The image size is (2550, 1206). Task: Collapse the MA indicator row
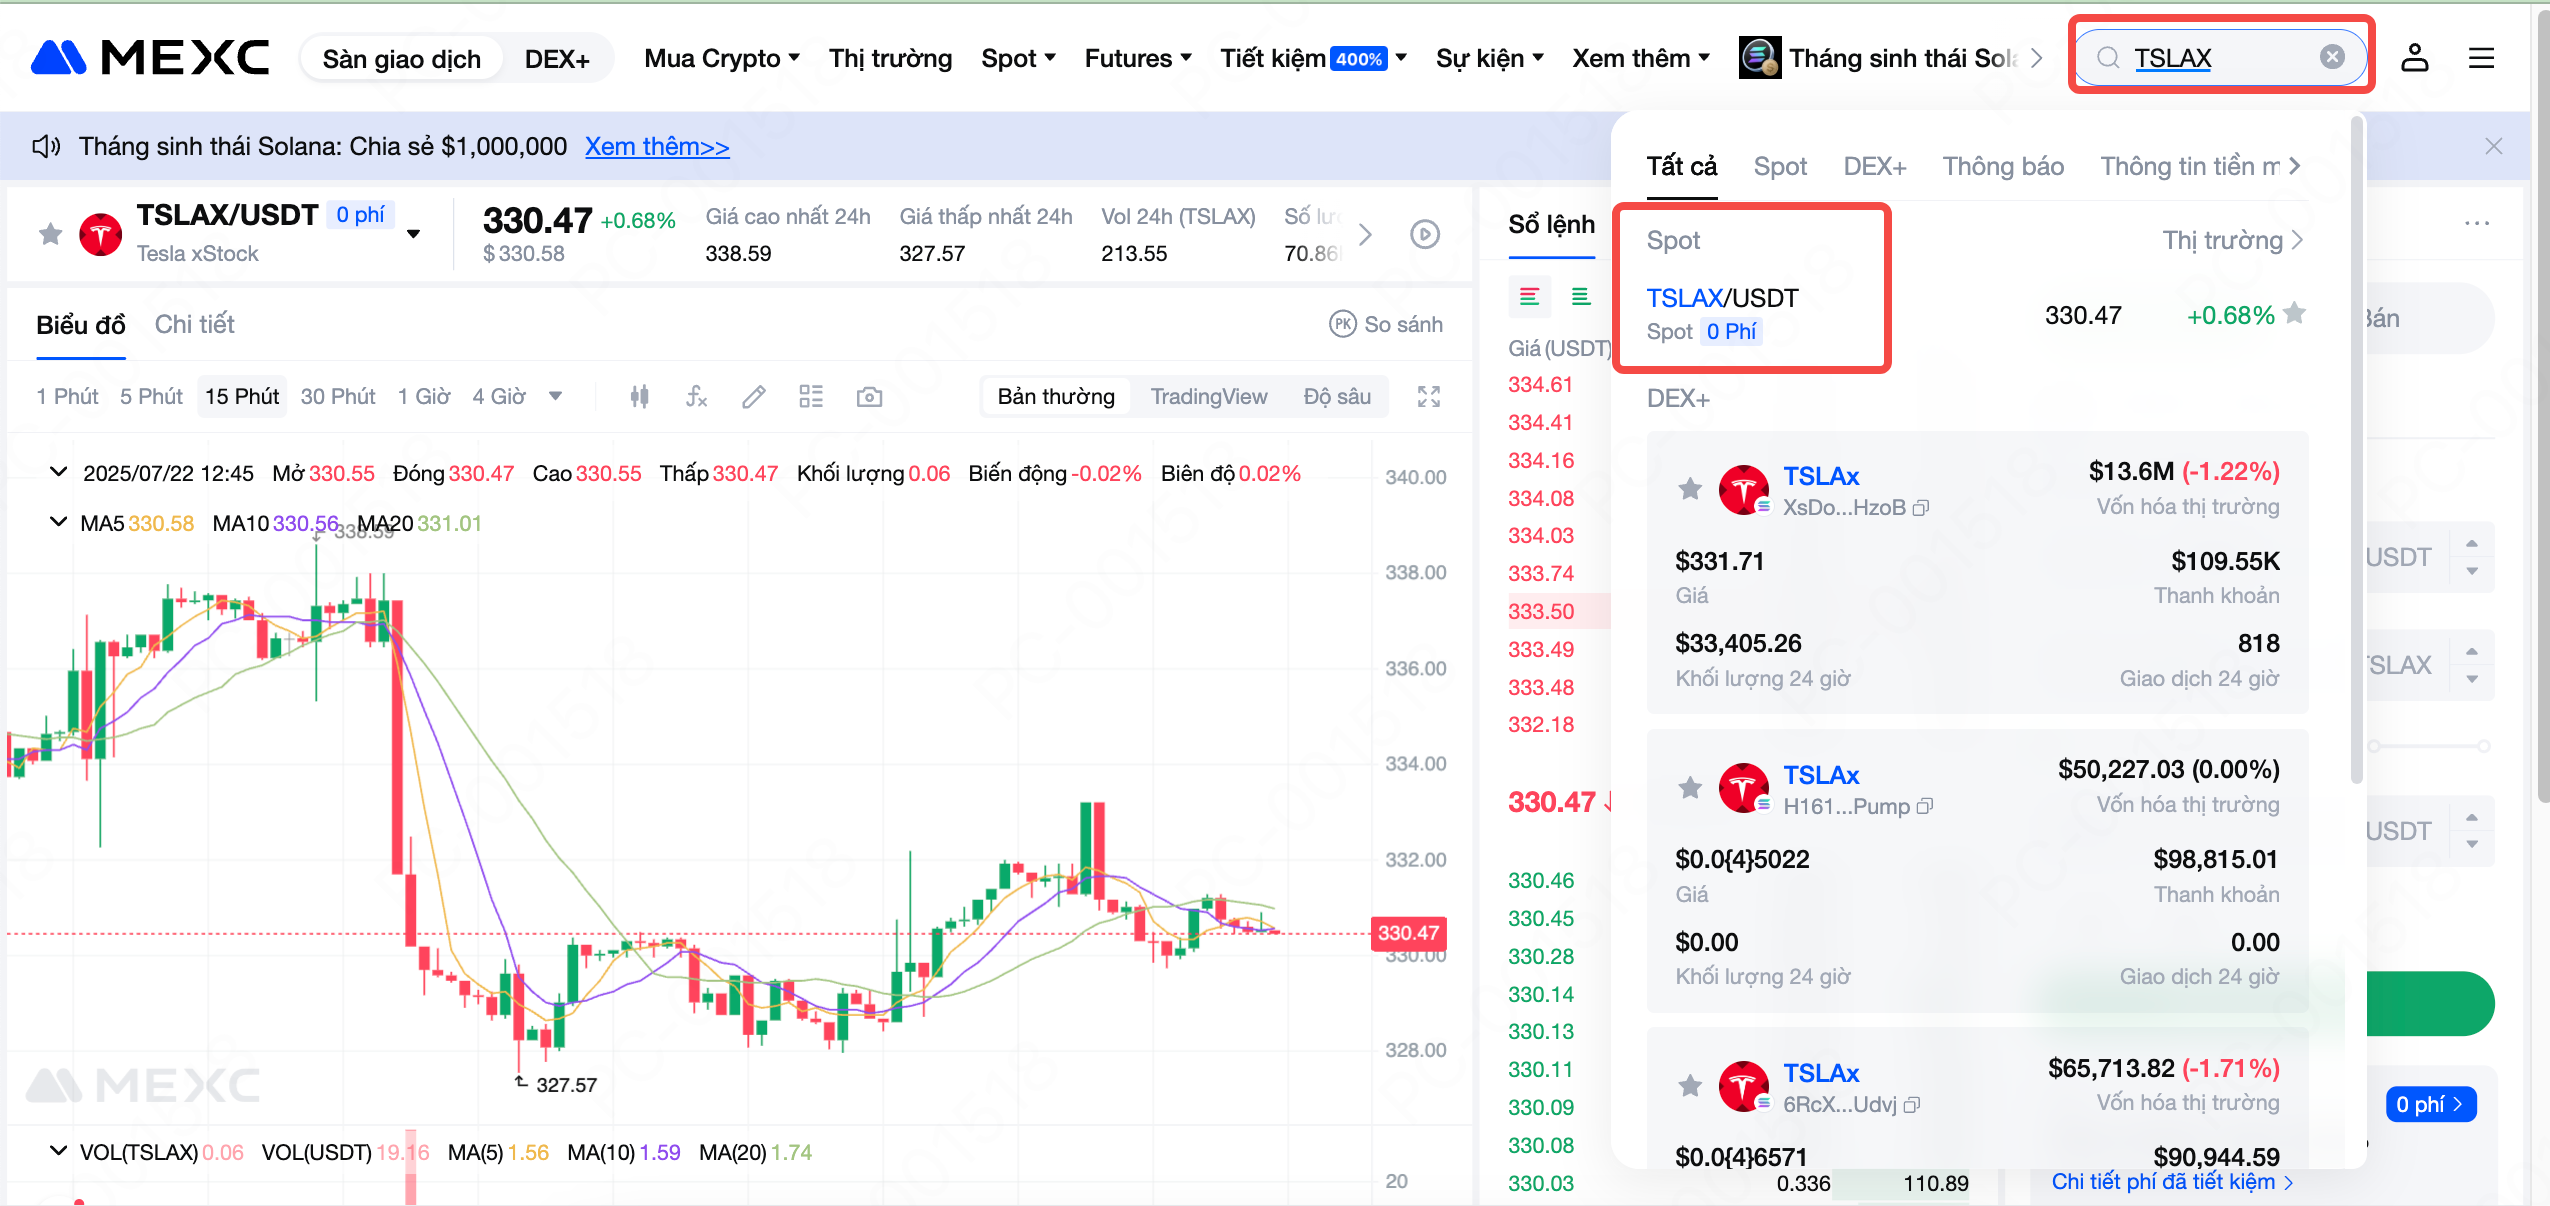[59, 522]
